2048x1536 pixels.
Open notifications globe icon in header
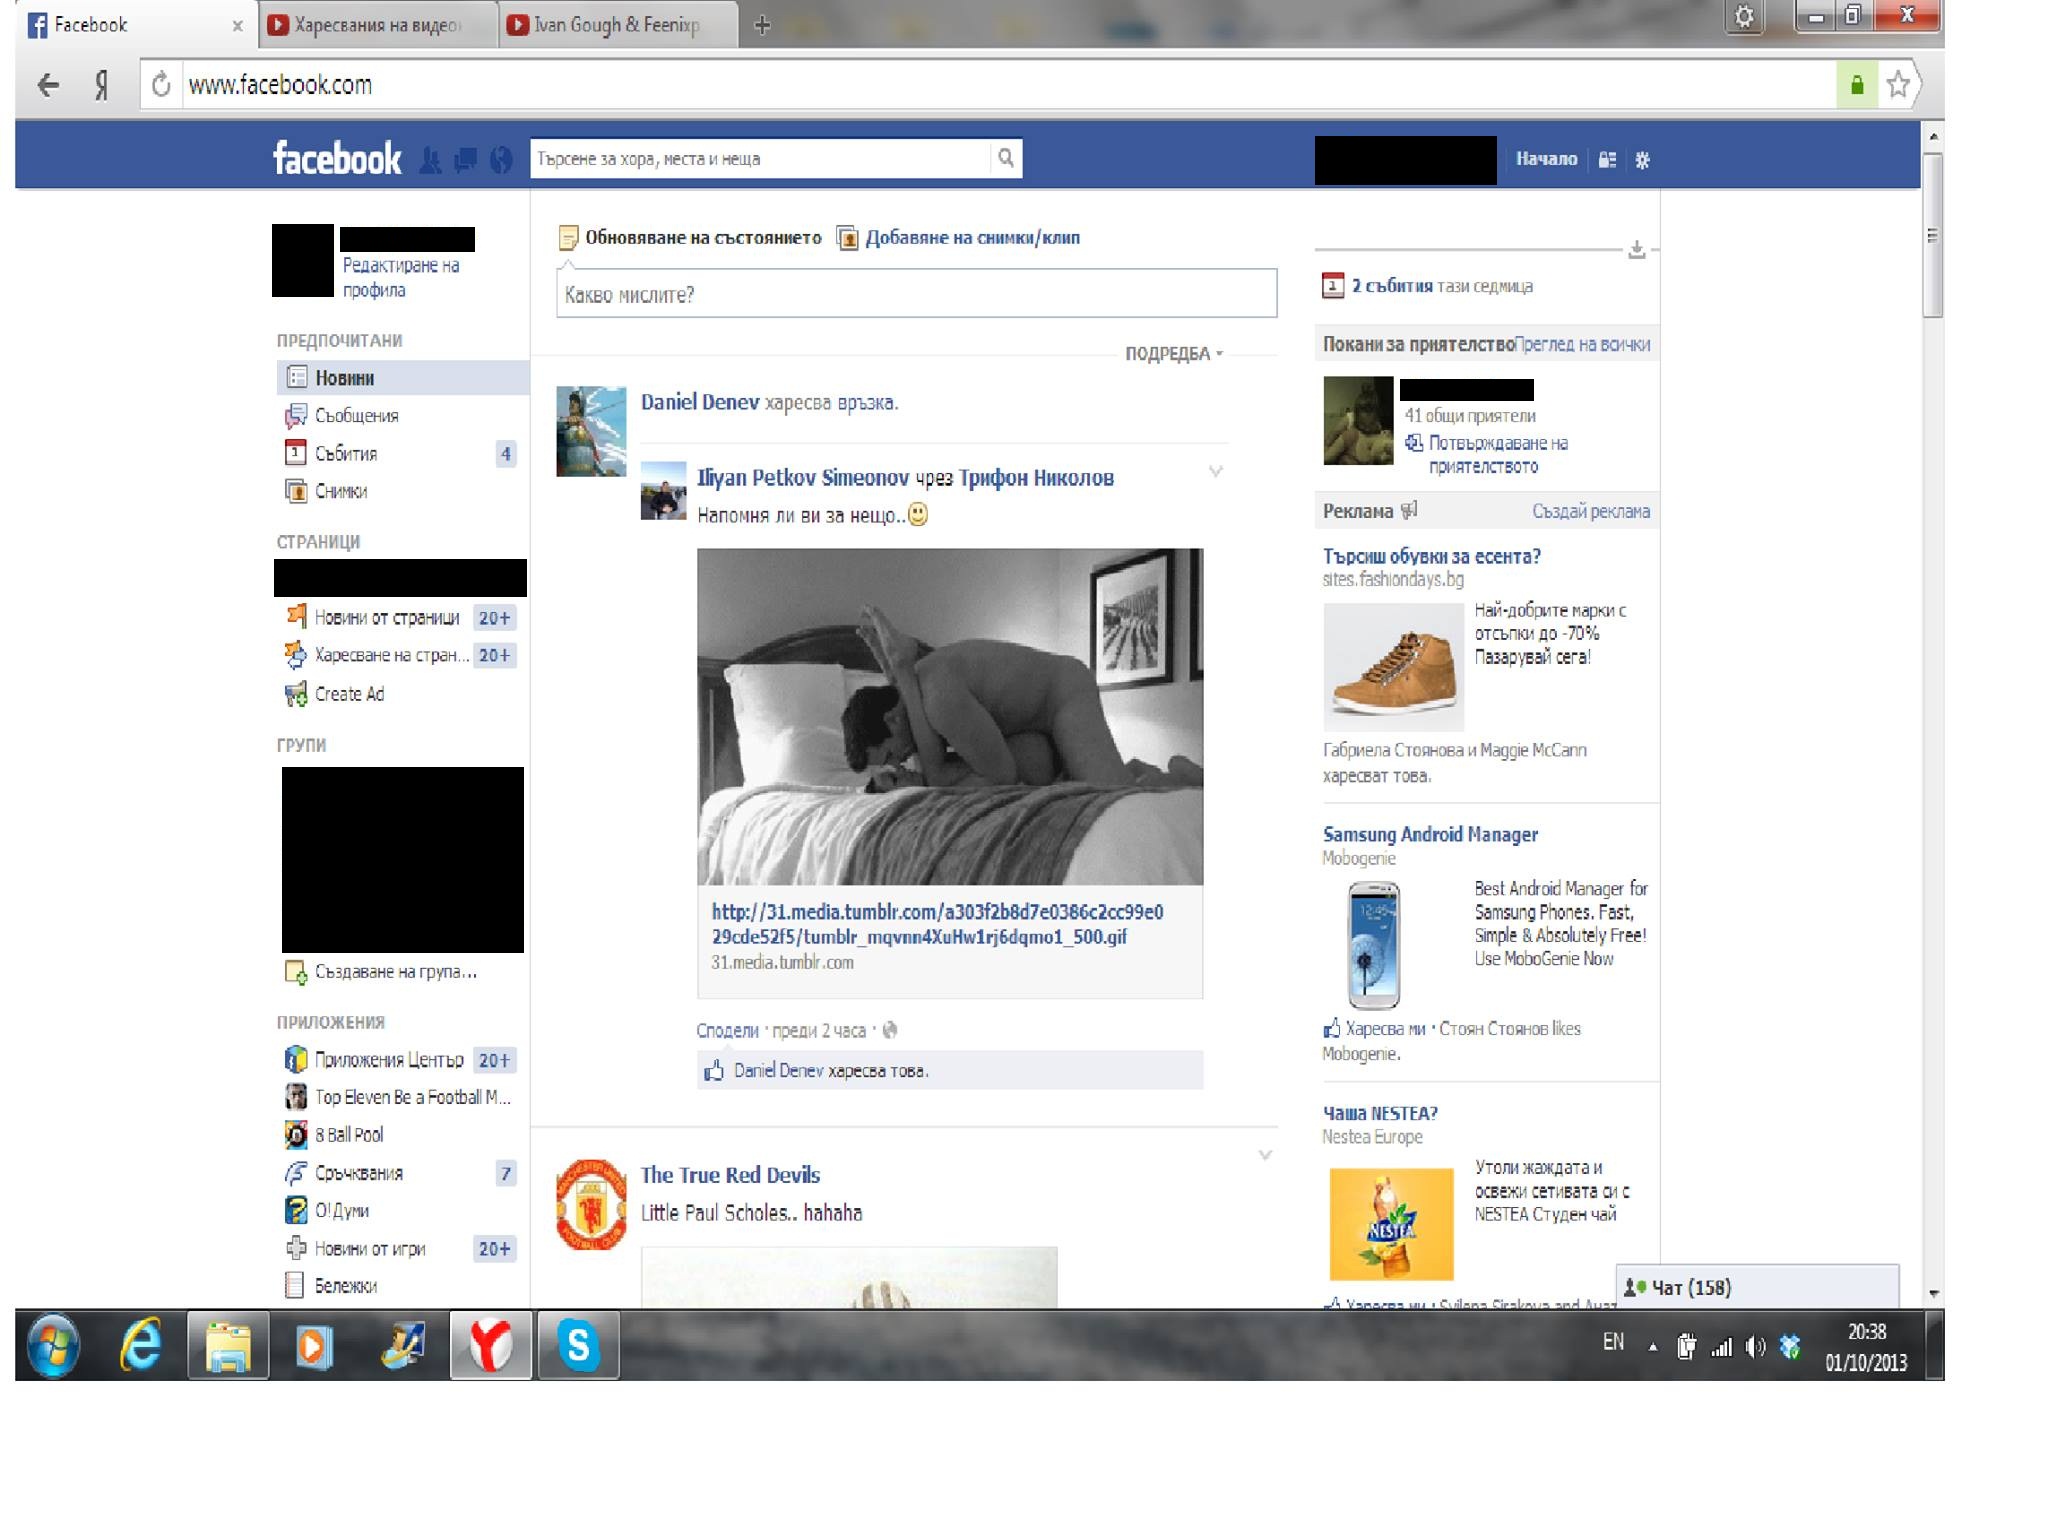pos(501,160)
